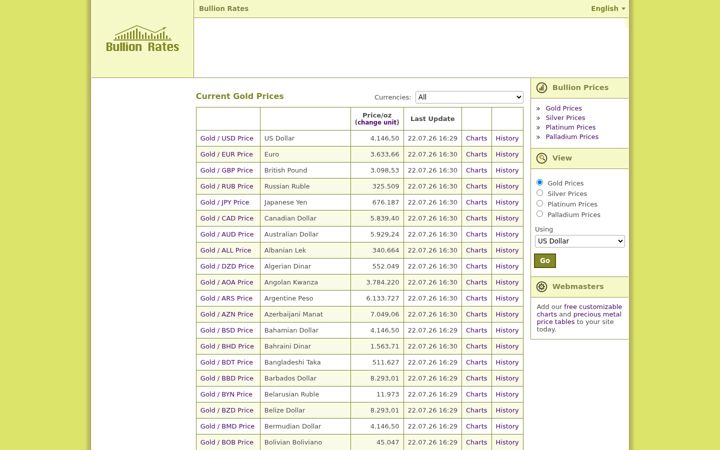Open the Gold / BHD Price link
720x450 pixels.
point(227,347)
